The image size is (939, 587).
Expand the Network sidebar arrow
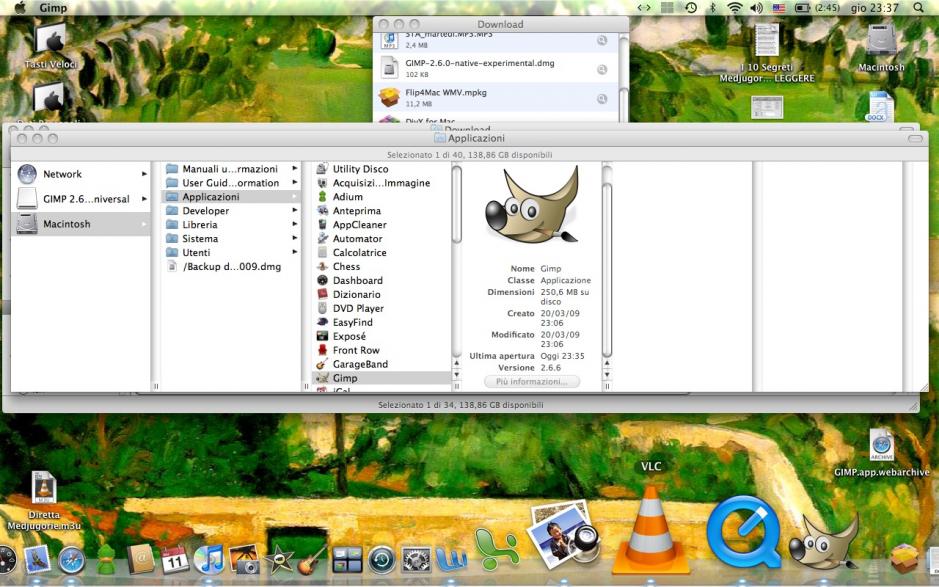coord(144,174)
